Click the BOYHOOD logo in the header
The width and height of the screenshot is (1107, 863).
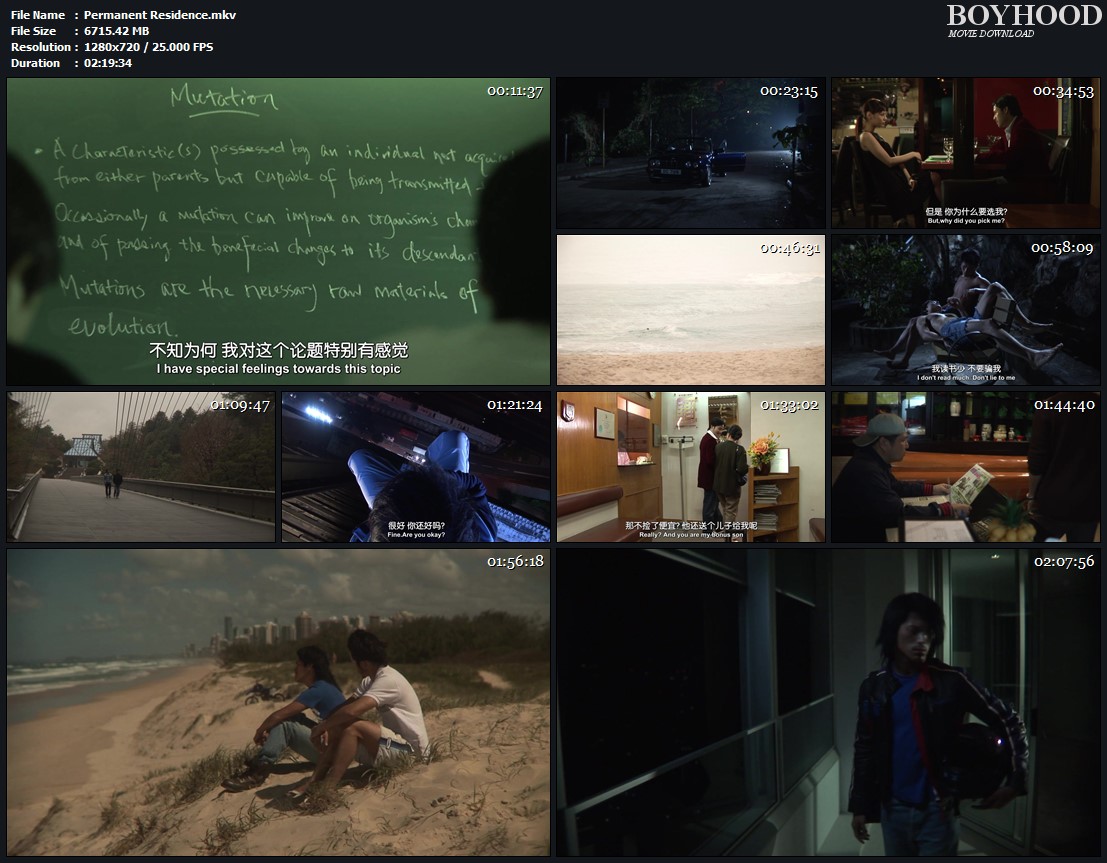click(1023, 15)
